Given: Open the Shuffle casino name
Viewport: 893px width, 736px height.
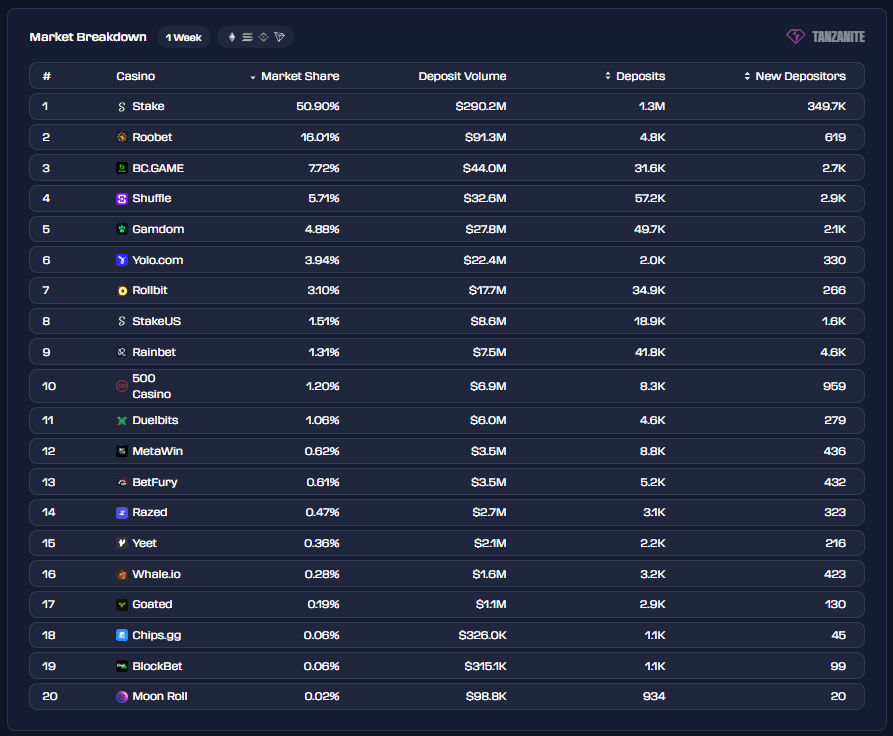Looking at the screenshot, I should (151, 198).
